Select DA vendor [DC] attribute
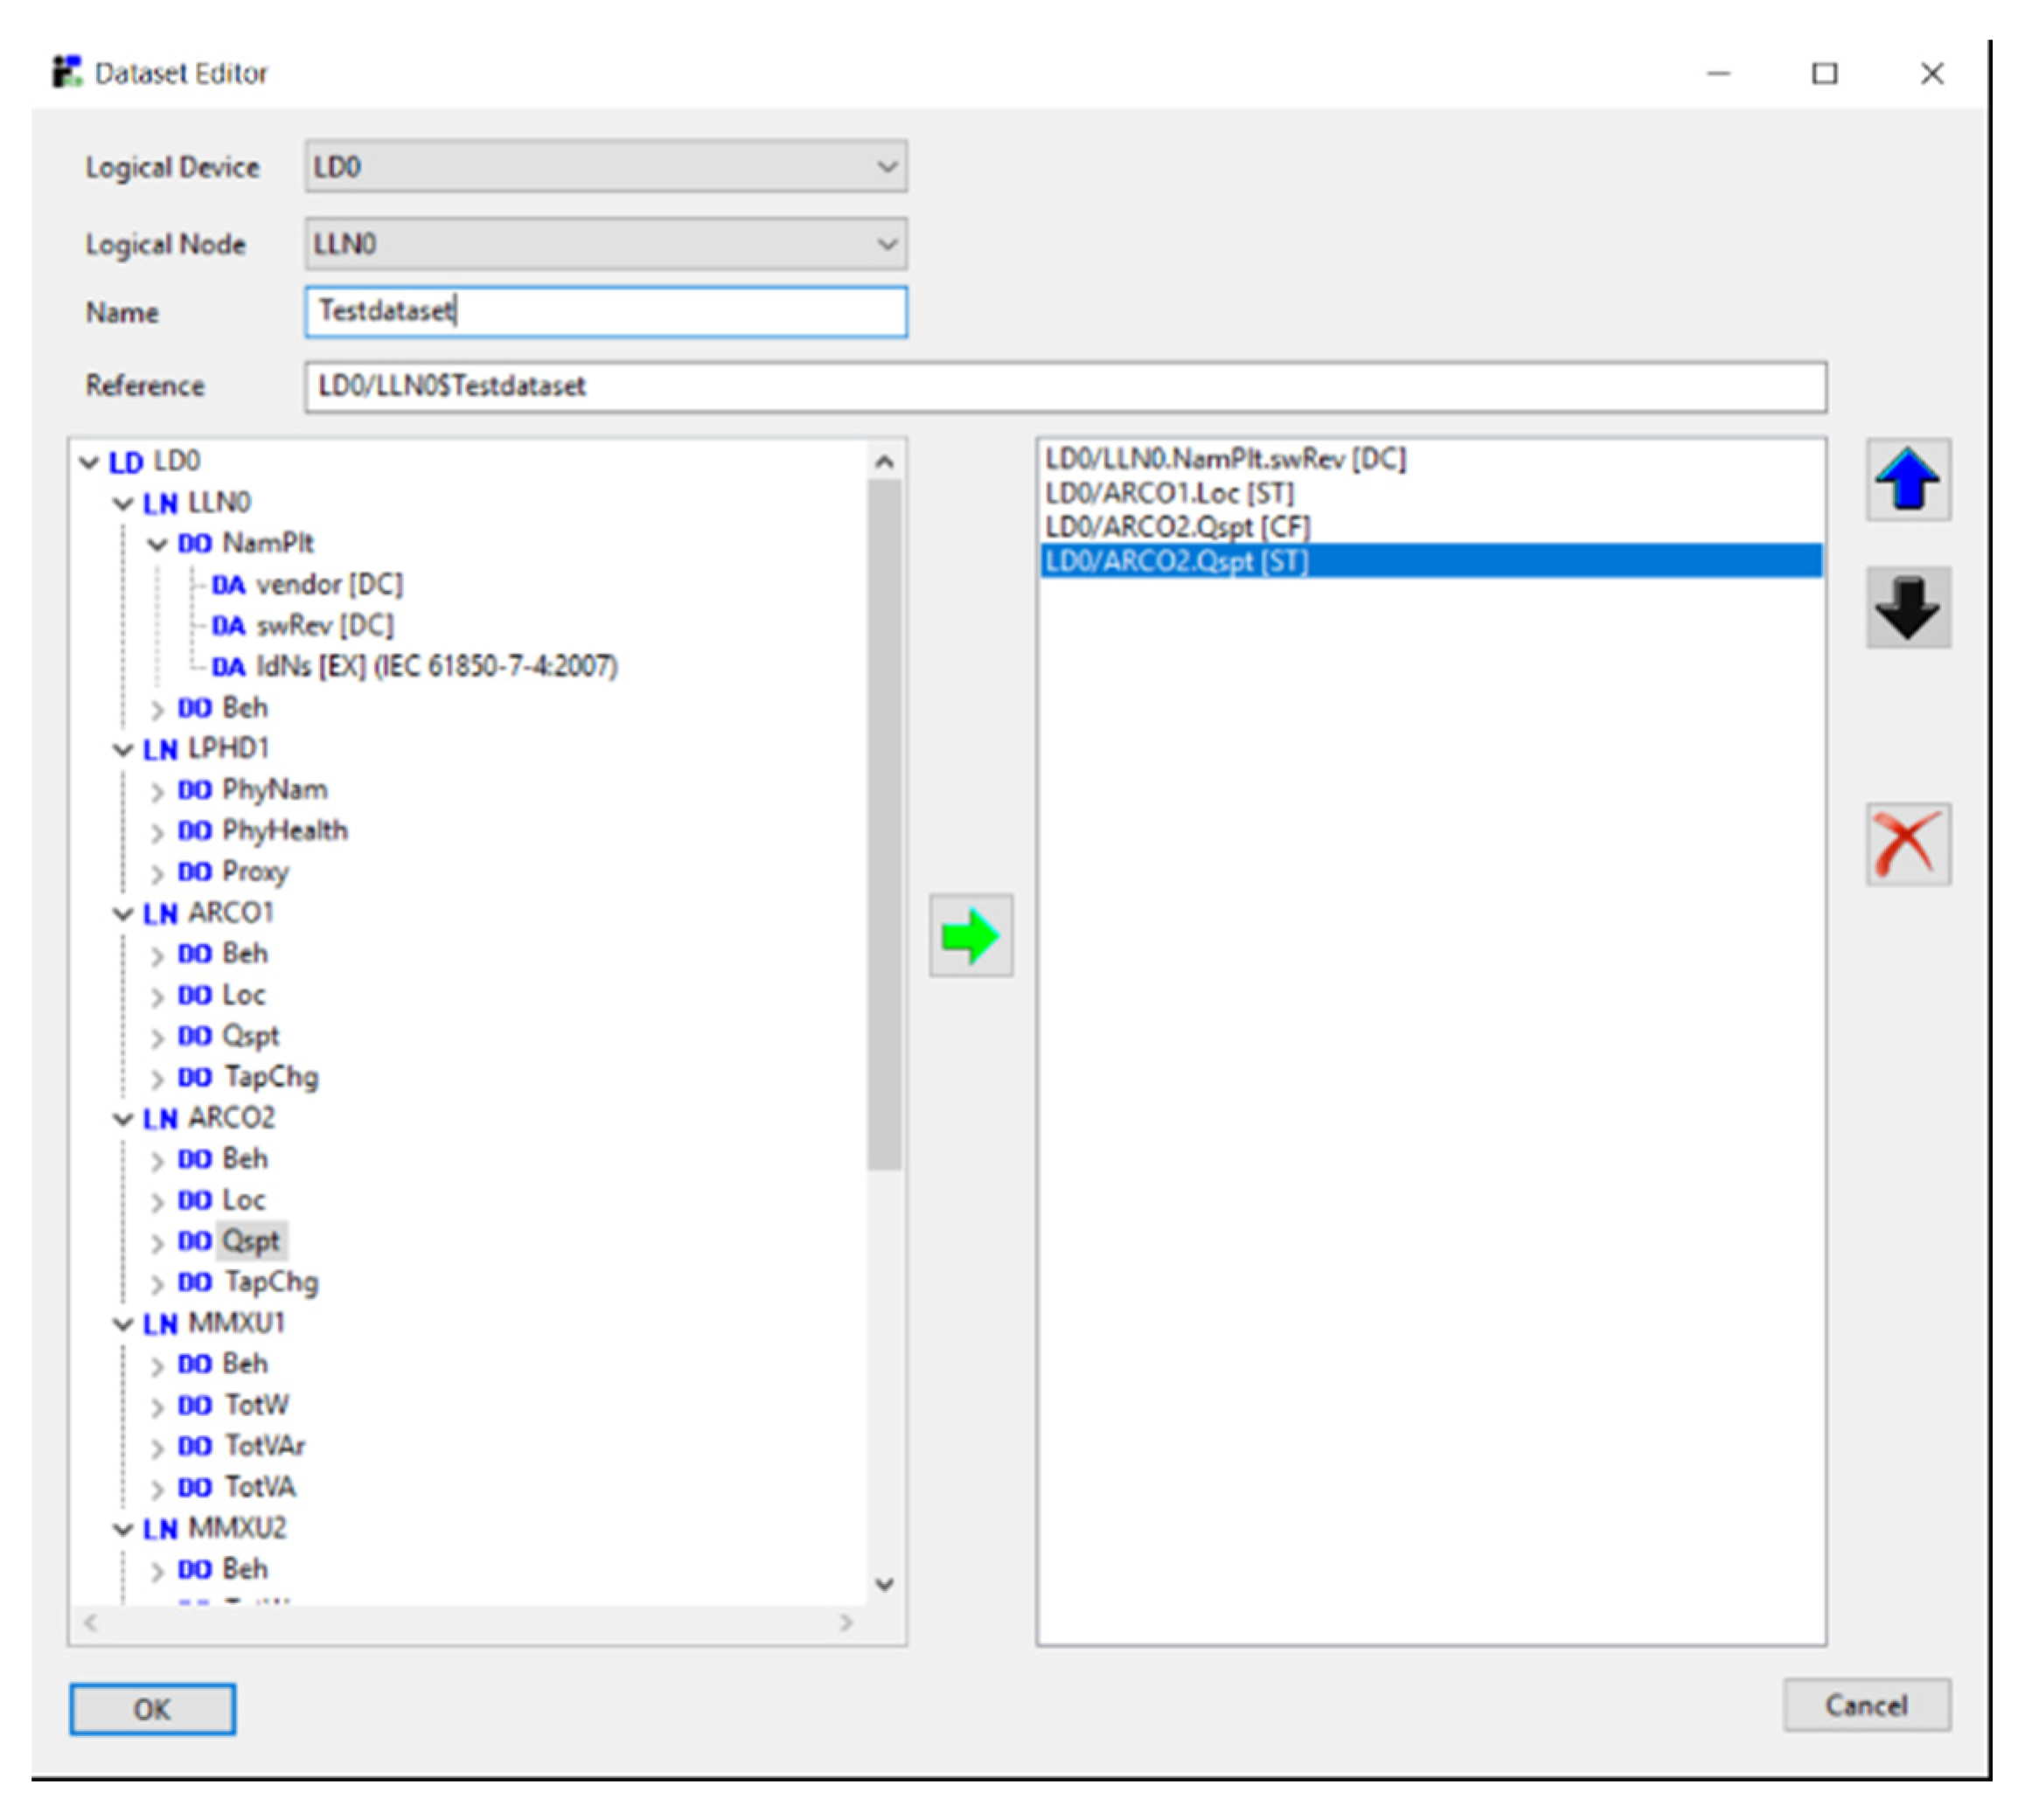The height and width of the screenshot is (1820, 2025). point(328,584)
